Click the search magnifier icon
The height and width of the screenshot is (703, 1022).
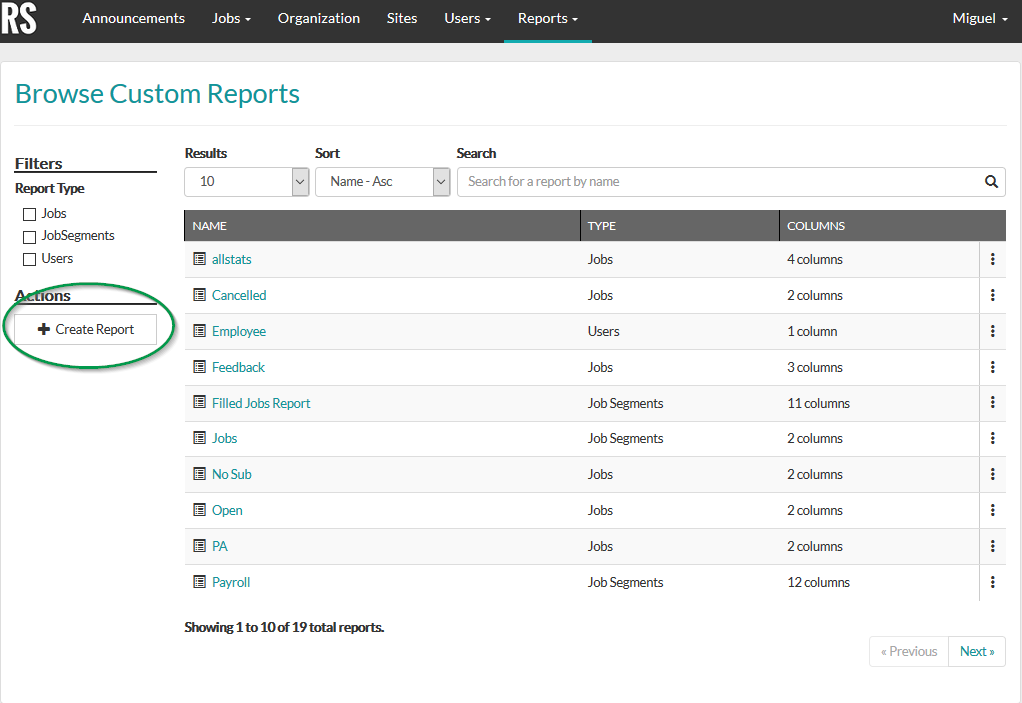coord(990,181)
